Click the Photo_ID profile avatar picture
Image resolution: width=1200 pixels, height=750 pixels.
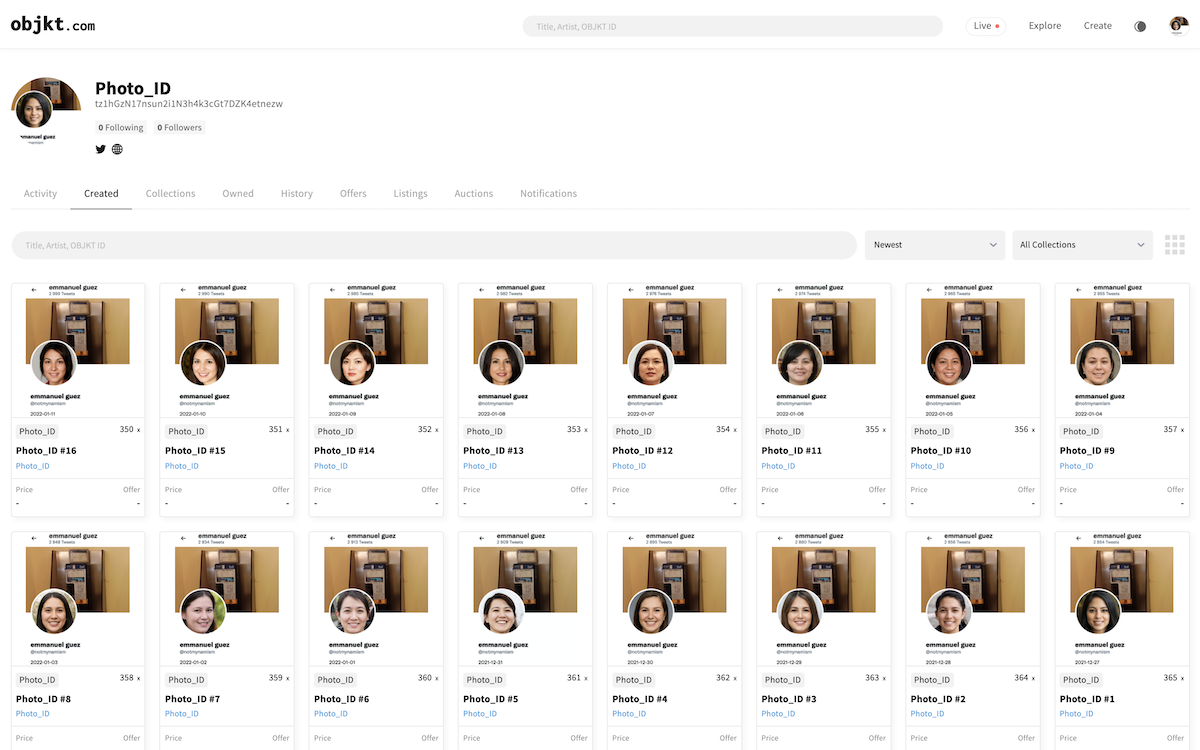46,112
